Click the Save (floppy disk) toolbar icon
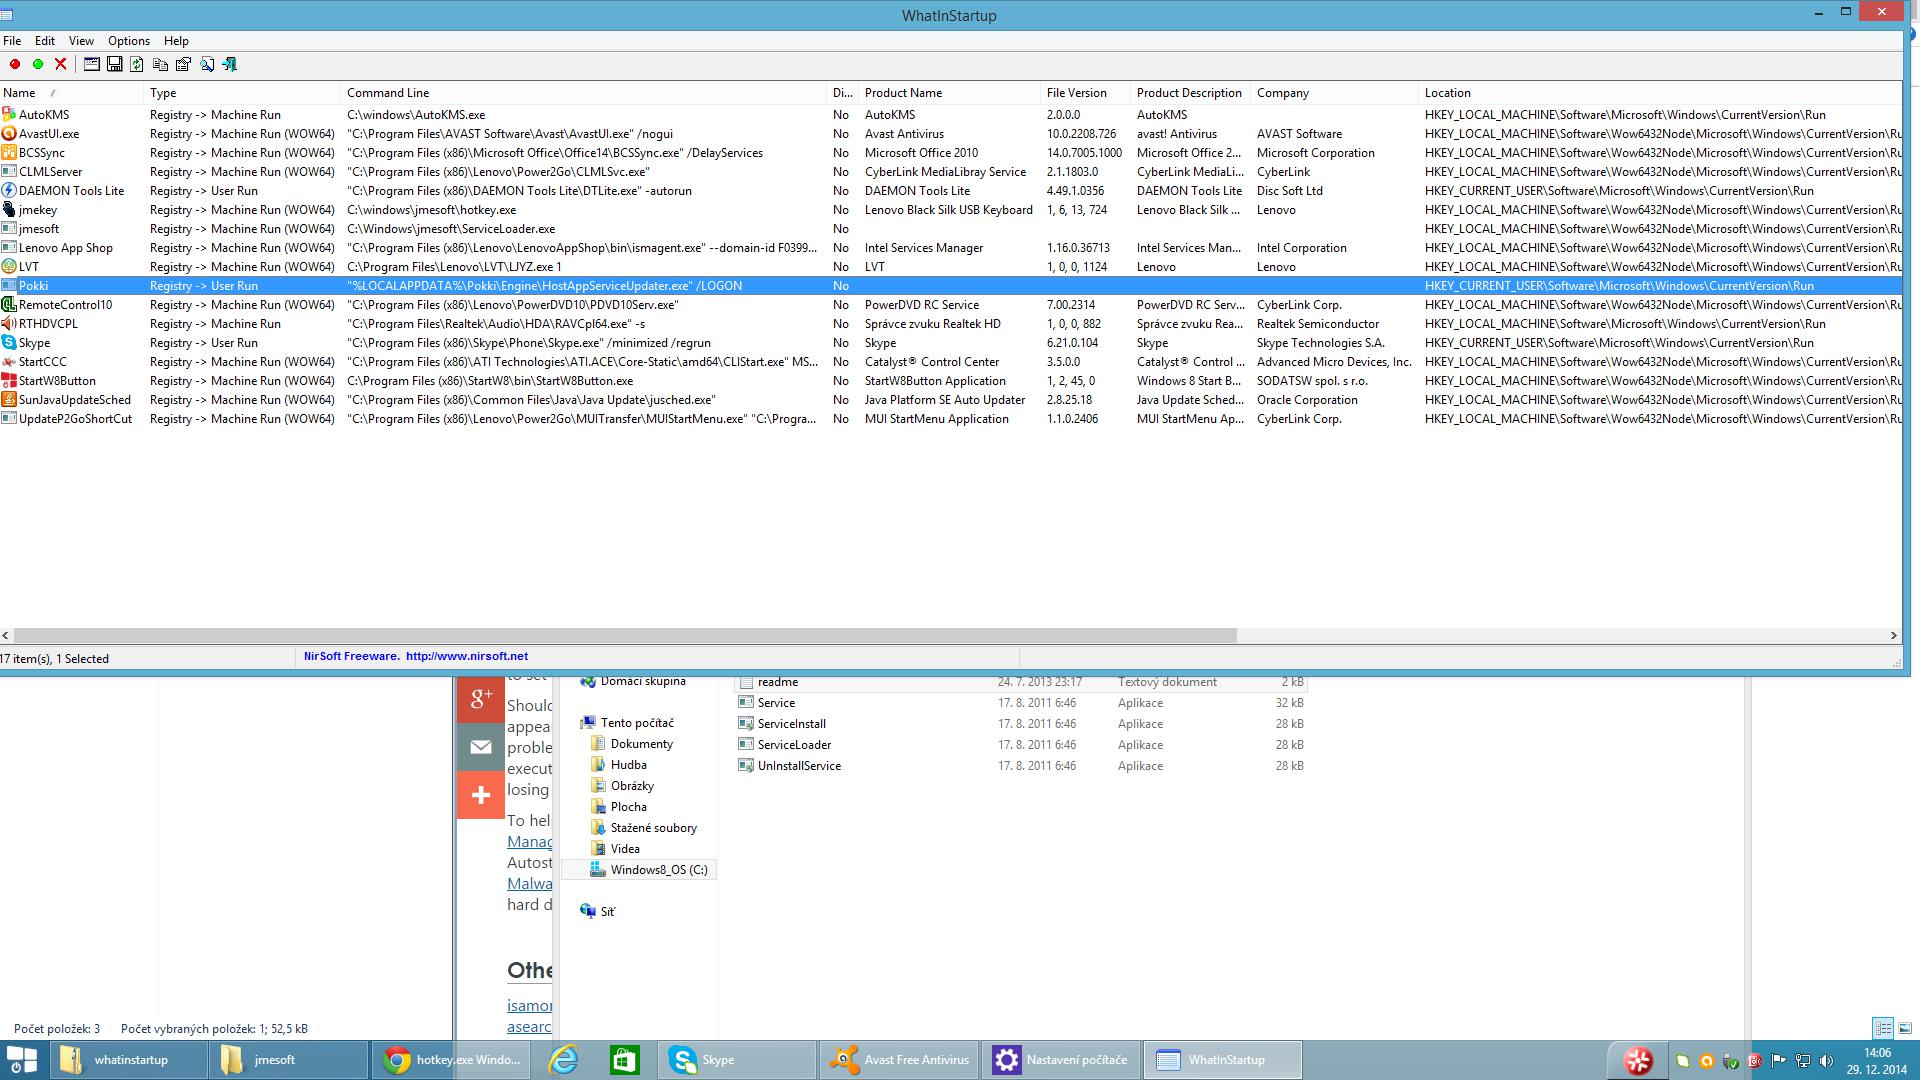Image resolution: width=1920 pixels, height=1080 pixels. point(115,64)
